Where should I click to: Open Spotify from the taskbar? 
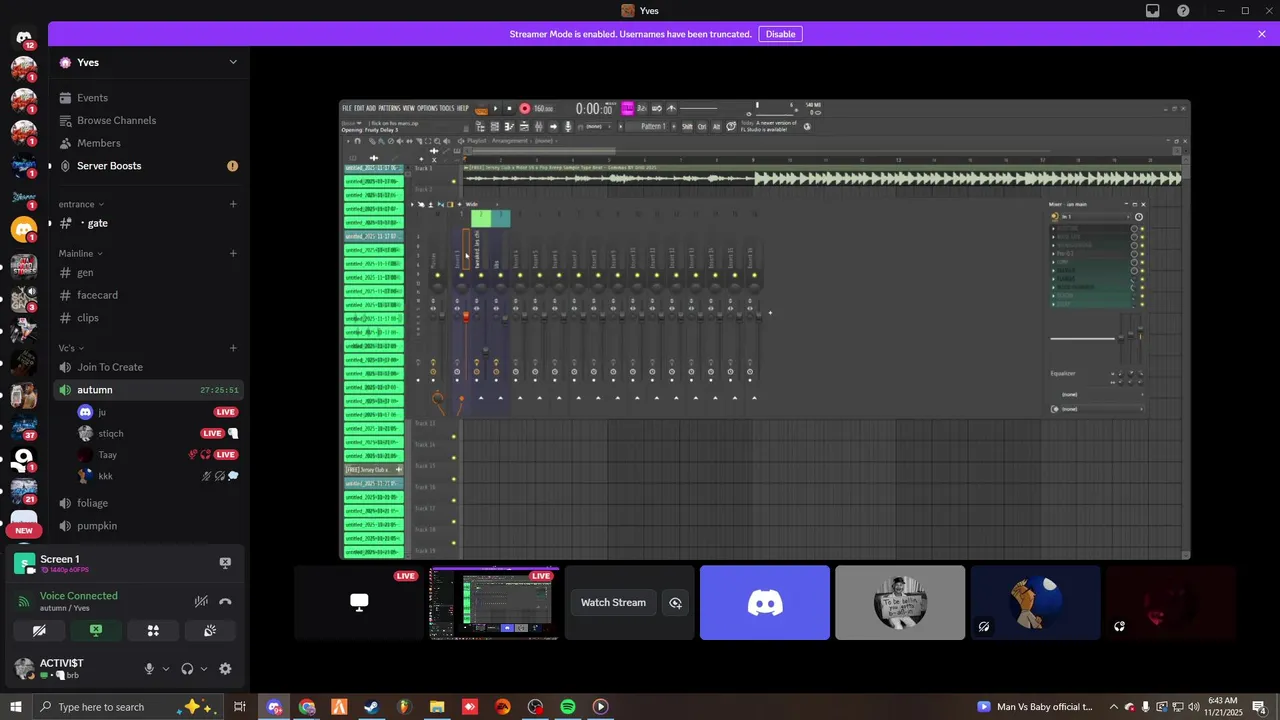pyautogui.click(x=567, y=707)
